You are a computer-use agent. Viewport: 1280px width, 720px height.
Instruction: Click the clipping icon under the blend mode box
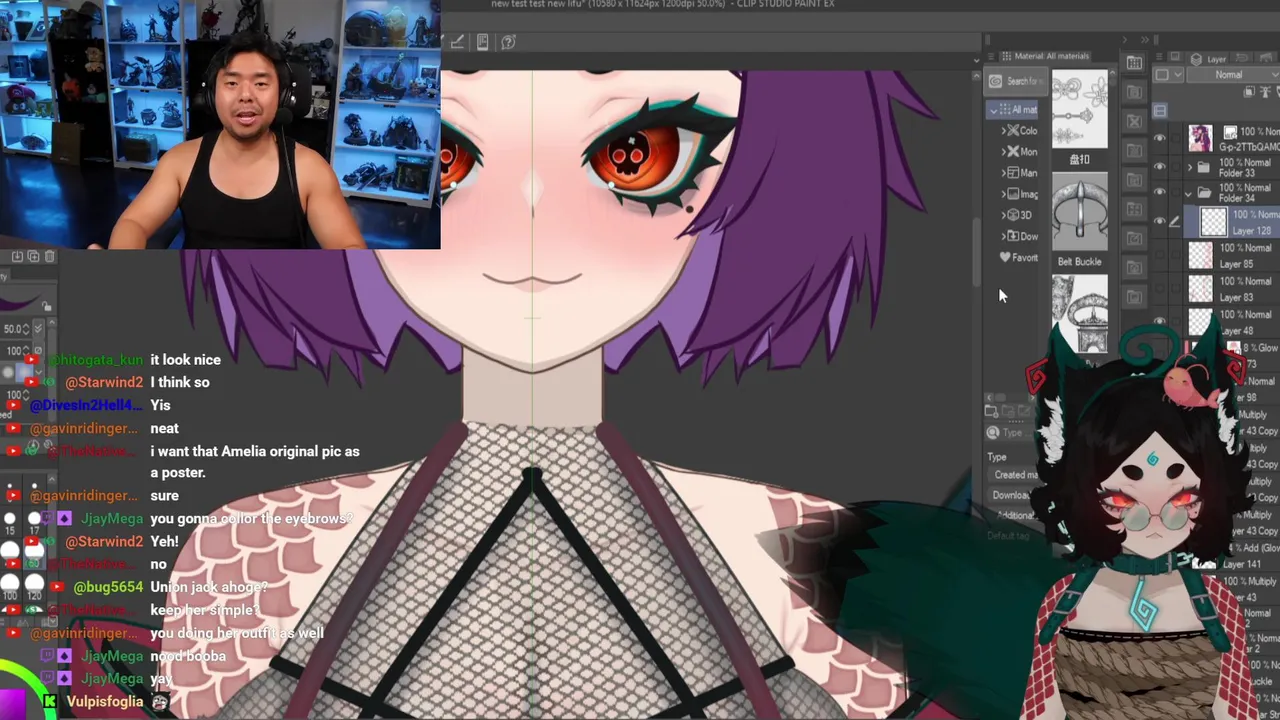tap(1250, 92)
